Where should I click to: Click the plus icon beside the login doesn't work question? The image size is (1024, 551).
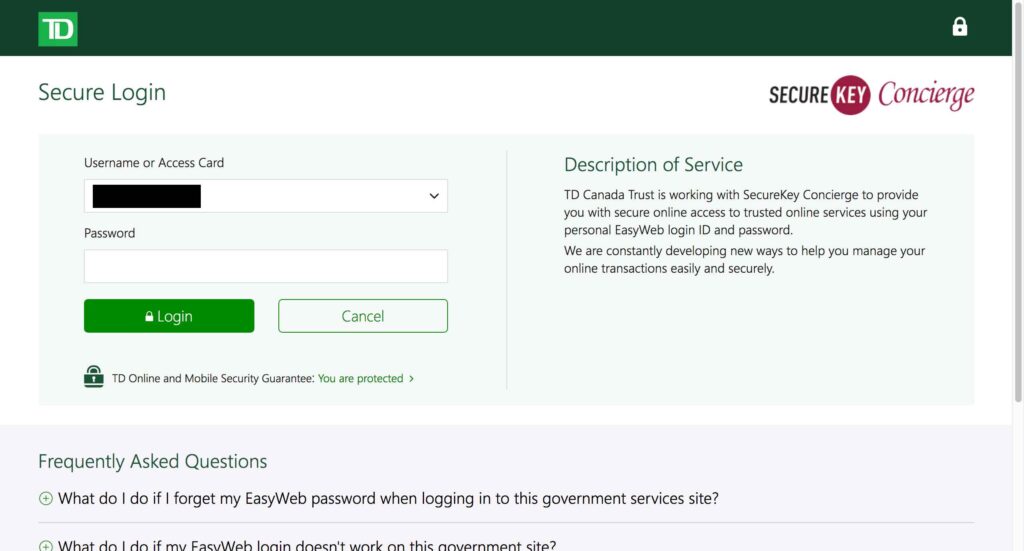point(45,546)
